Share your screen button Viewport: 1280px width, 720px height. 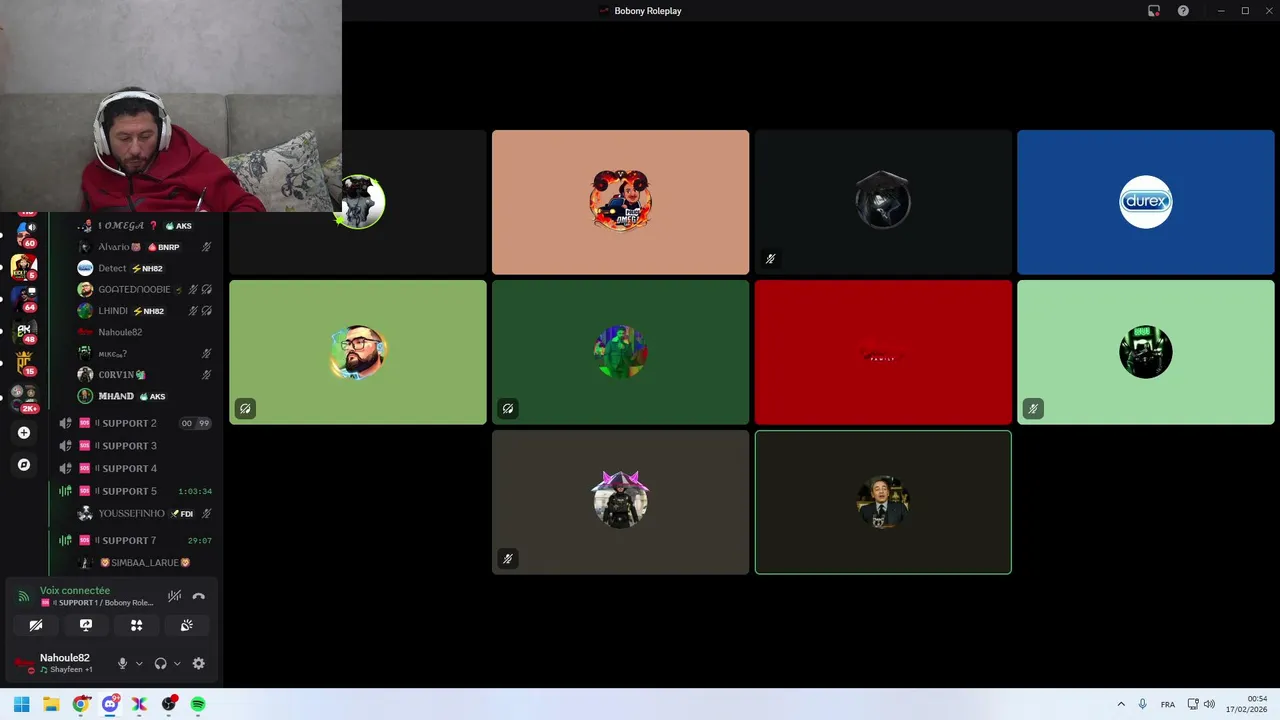click(86, 625)
